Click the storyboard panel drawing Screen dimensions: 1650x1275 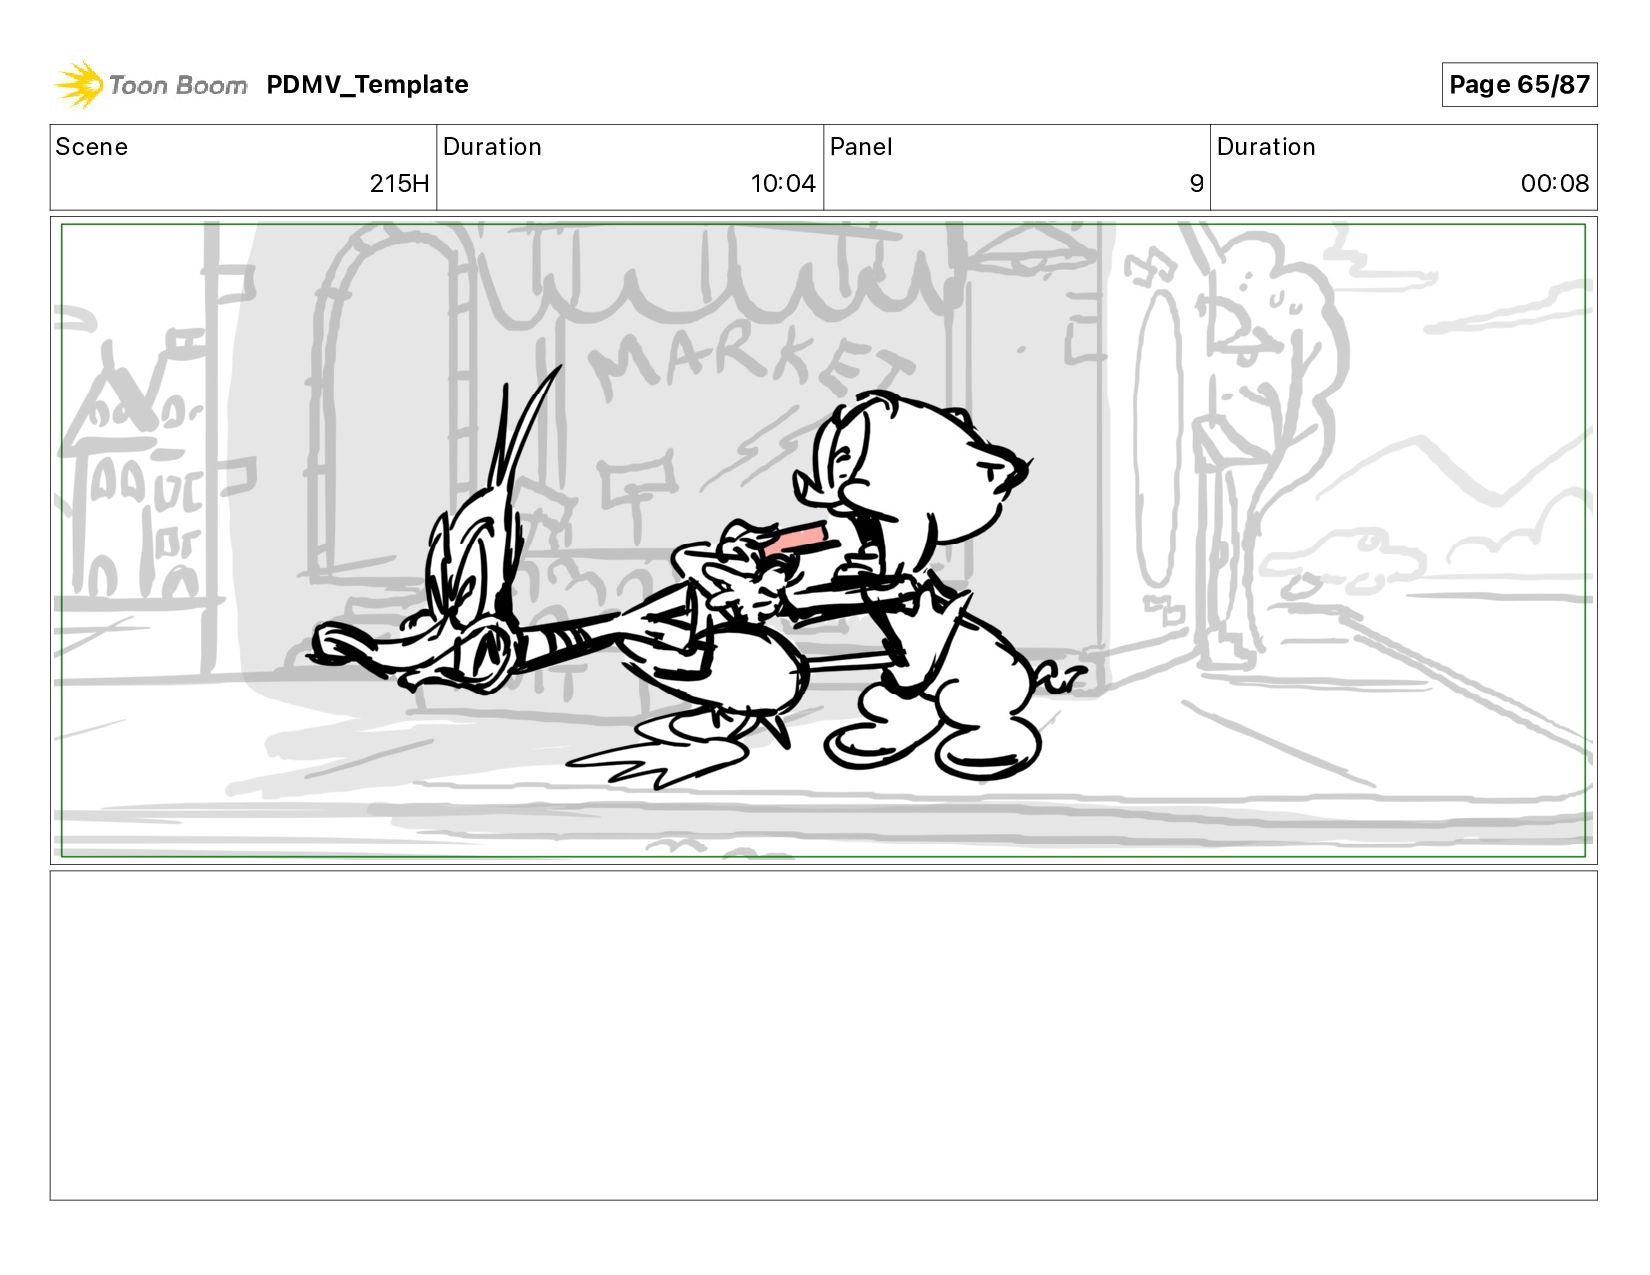click(823, 540)
